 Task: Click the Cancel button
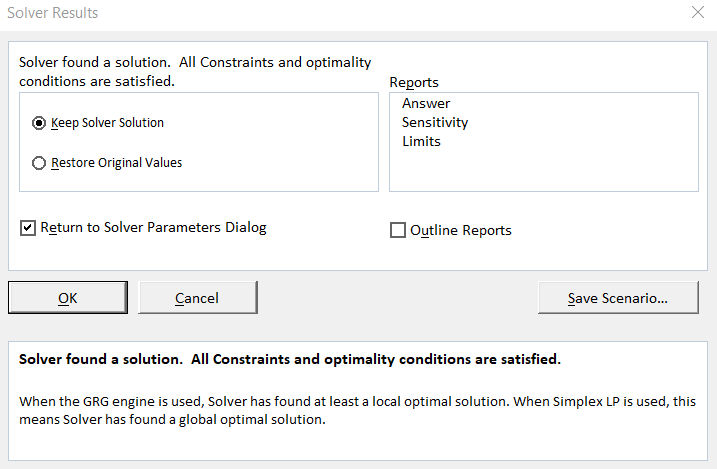click(x=197, y=297)
